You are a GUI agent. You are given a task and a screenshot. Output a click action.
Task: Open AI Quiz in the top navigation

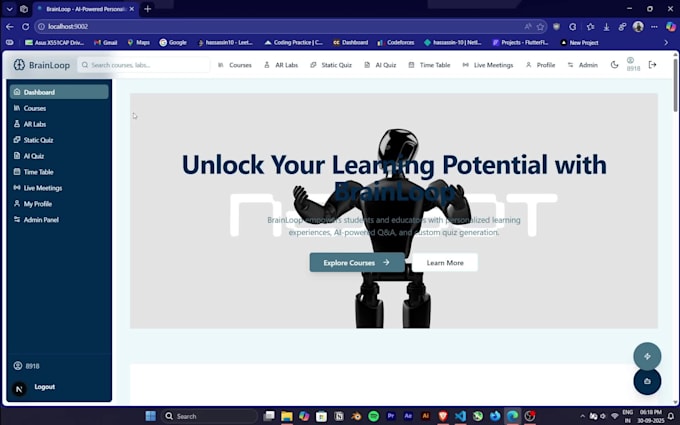(x=380, y=65)
